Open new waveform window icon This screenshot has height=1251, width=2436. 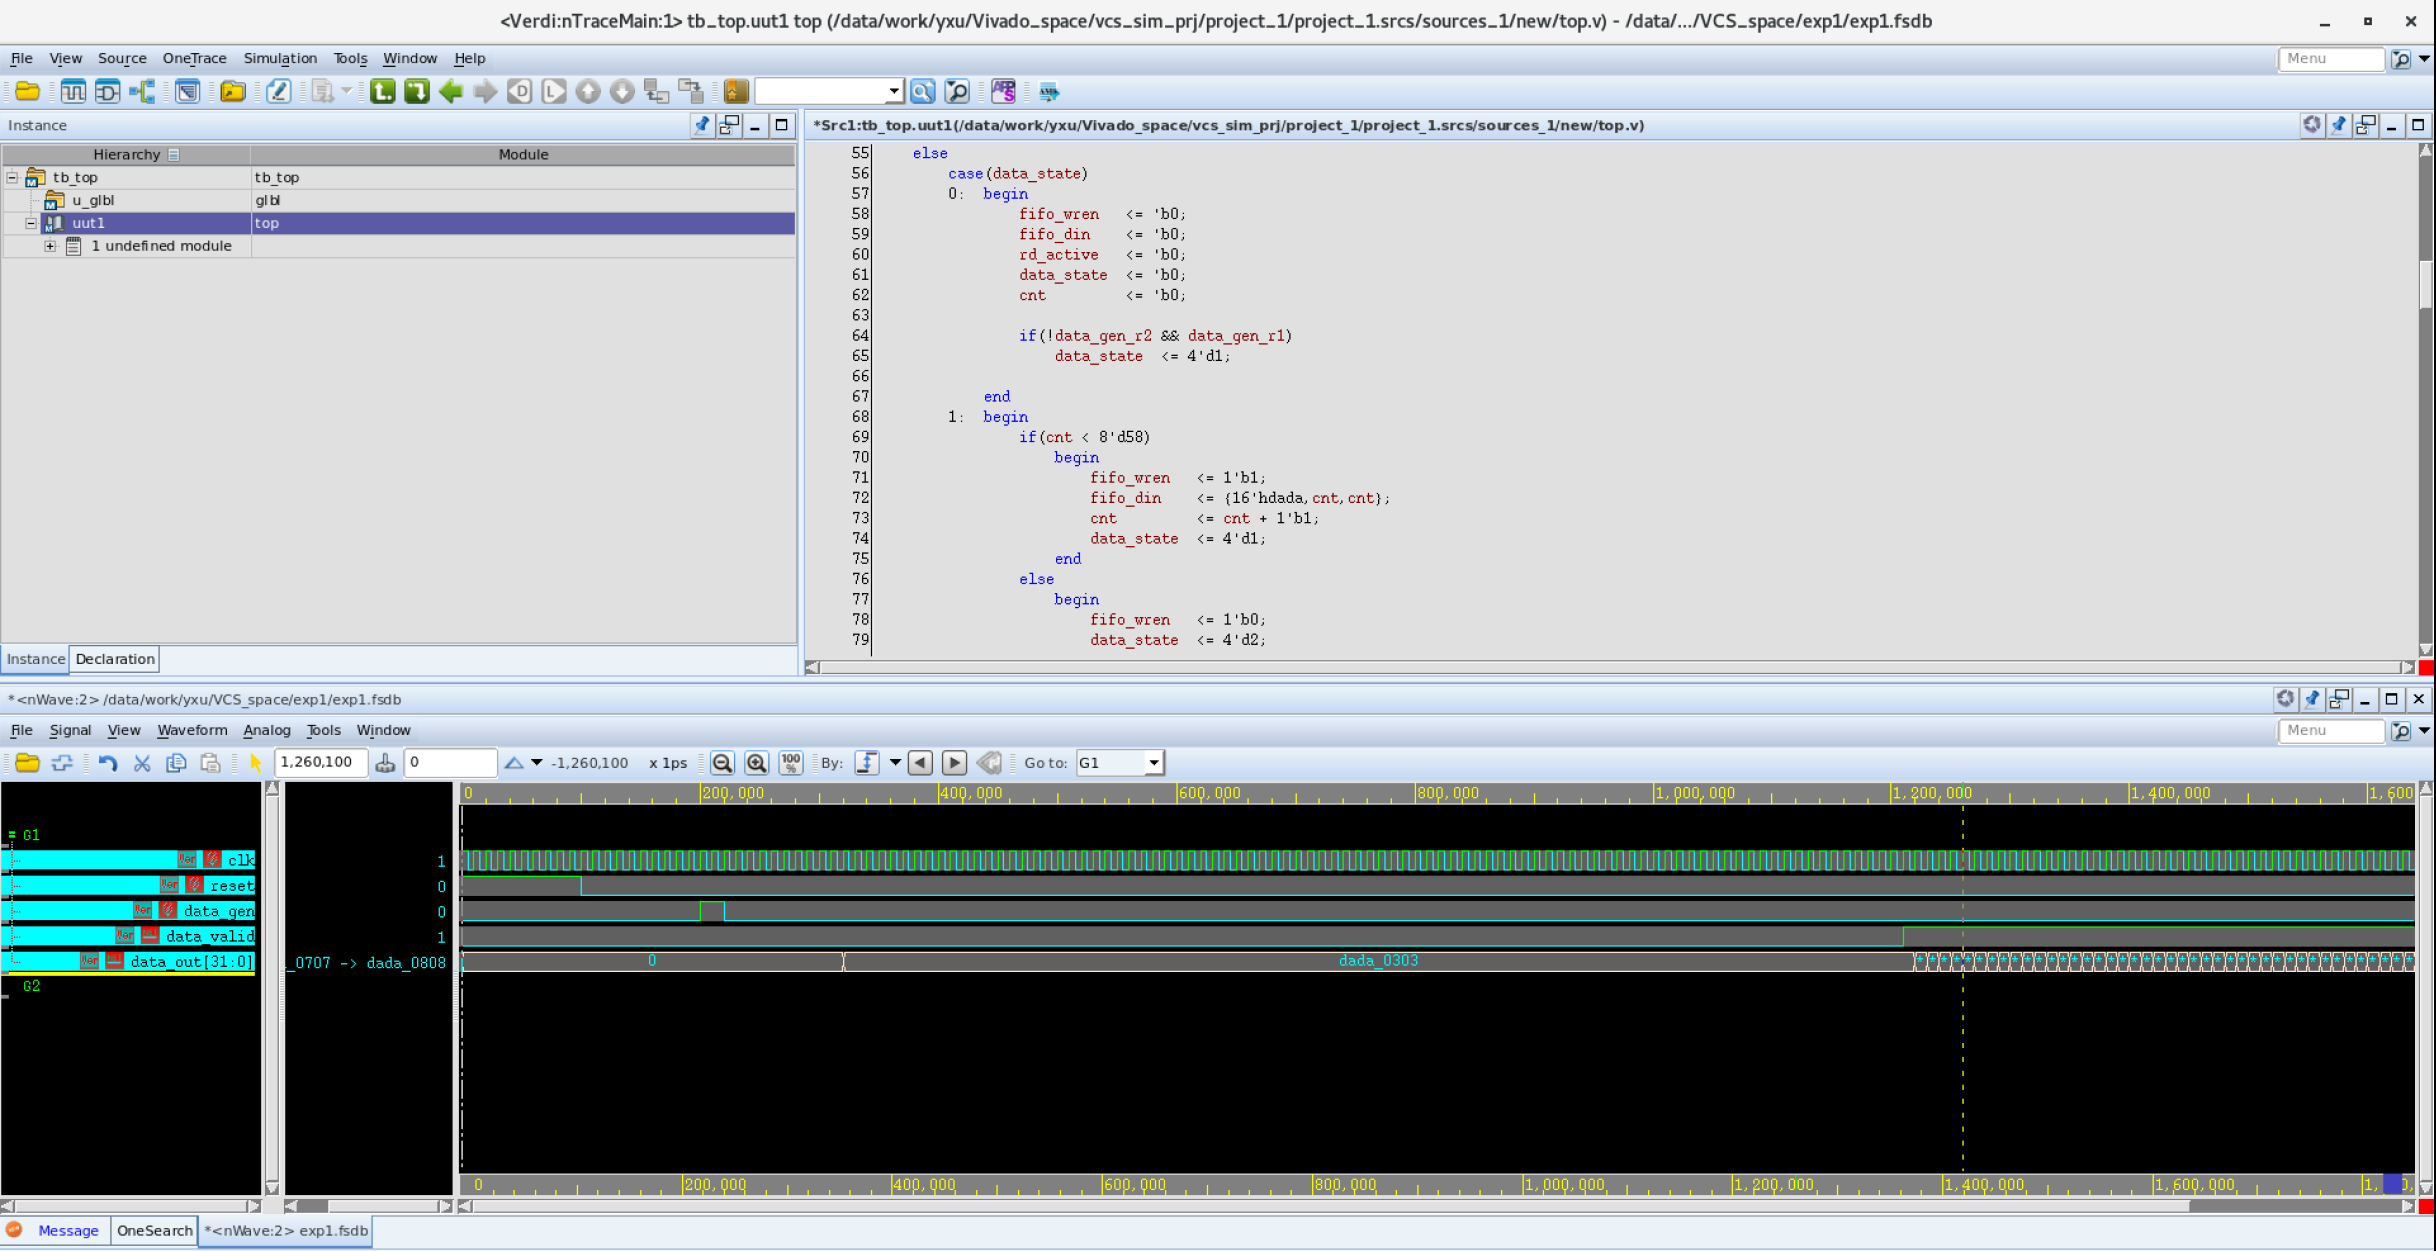[x=73, y=92]
